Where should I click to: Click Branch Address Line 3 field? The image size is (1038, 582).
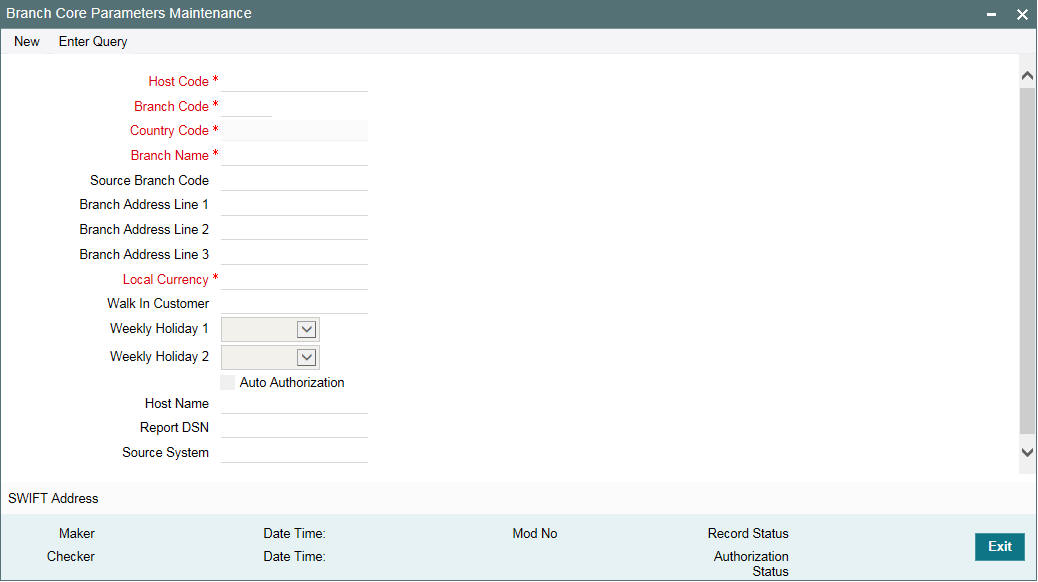[294, 254]
